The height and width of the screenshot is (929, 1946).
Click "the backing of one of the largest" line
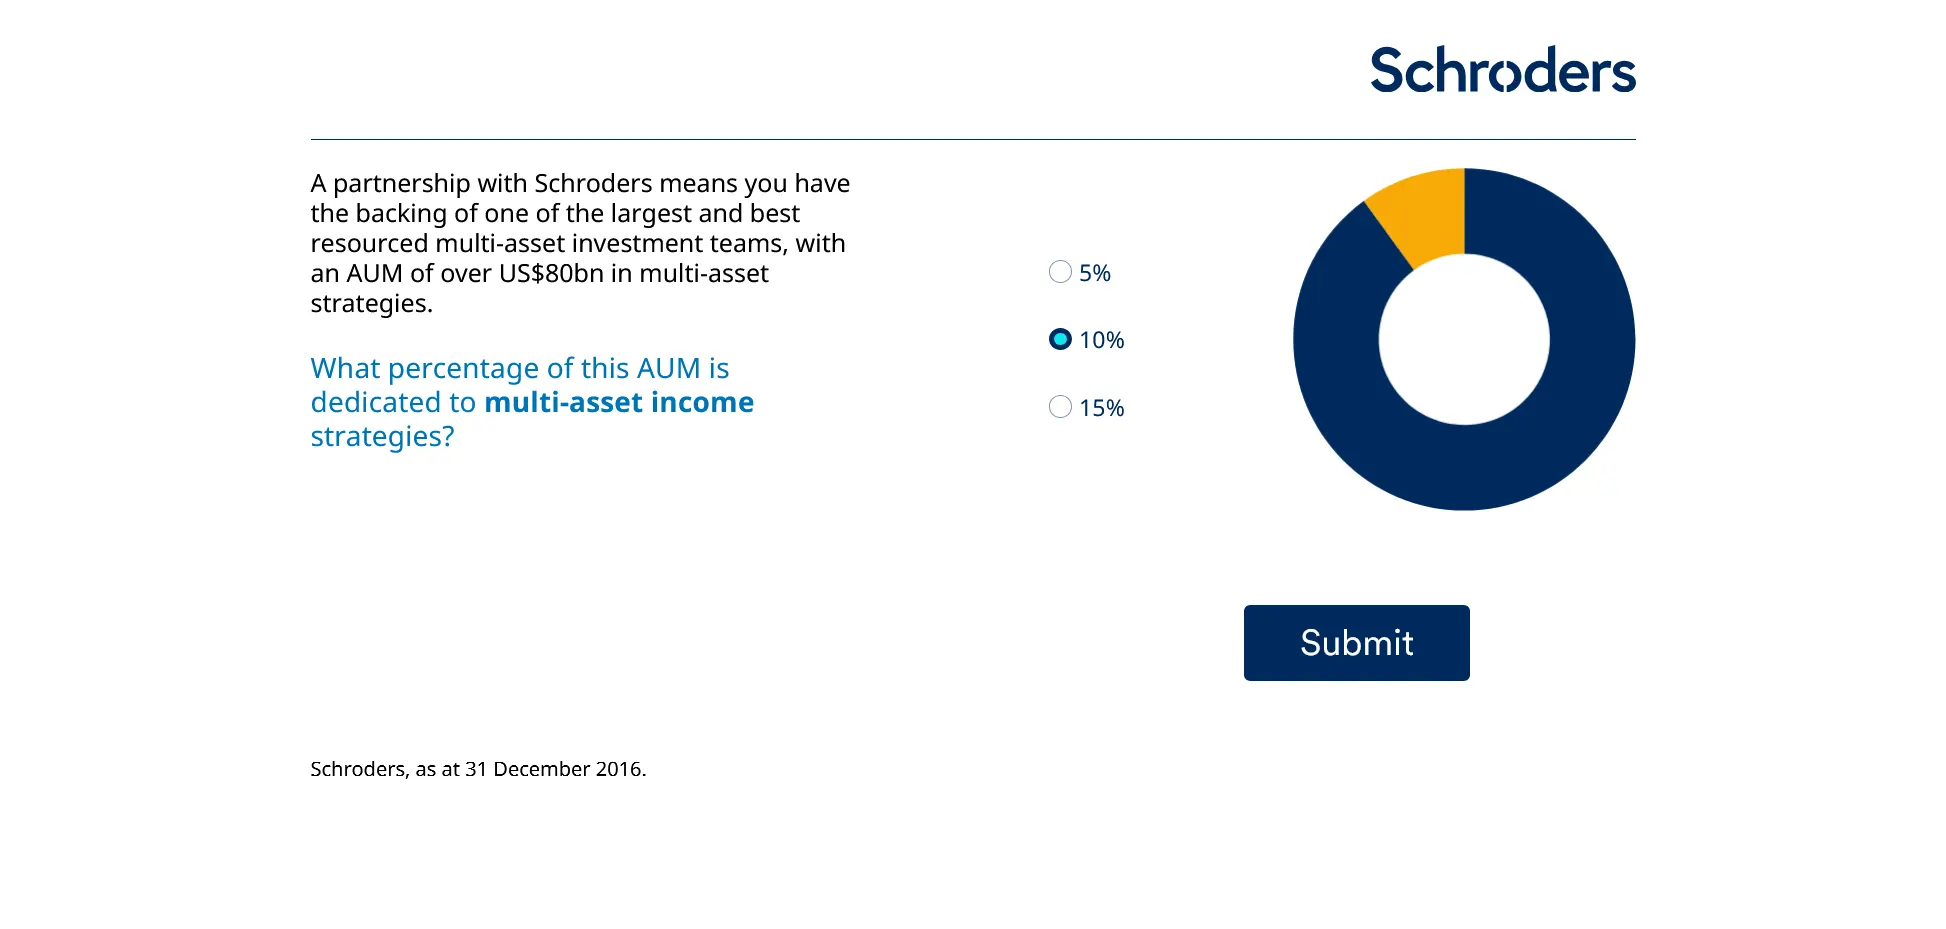pyautogui.click(x=555, y=213)
